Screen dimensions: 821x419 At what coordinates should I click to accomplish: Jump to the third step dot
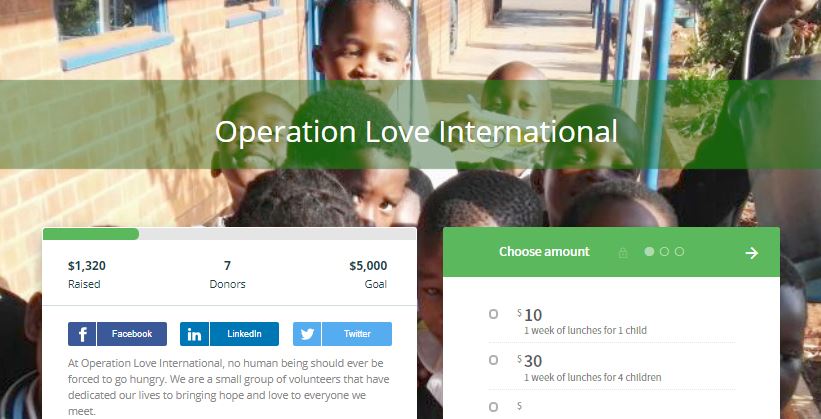(679, 251)
